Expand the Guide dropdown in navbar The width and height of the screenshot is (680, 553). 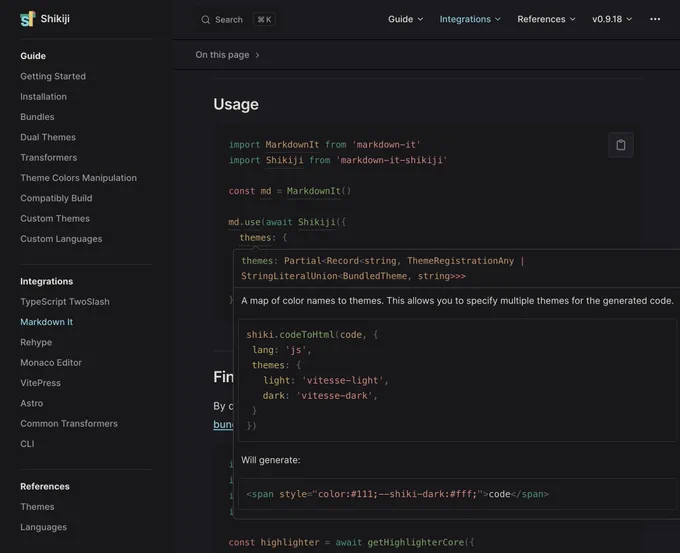pyautogui.click(x=405, y=19)
